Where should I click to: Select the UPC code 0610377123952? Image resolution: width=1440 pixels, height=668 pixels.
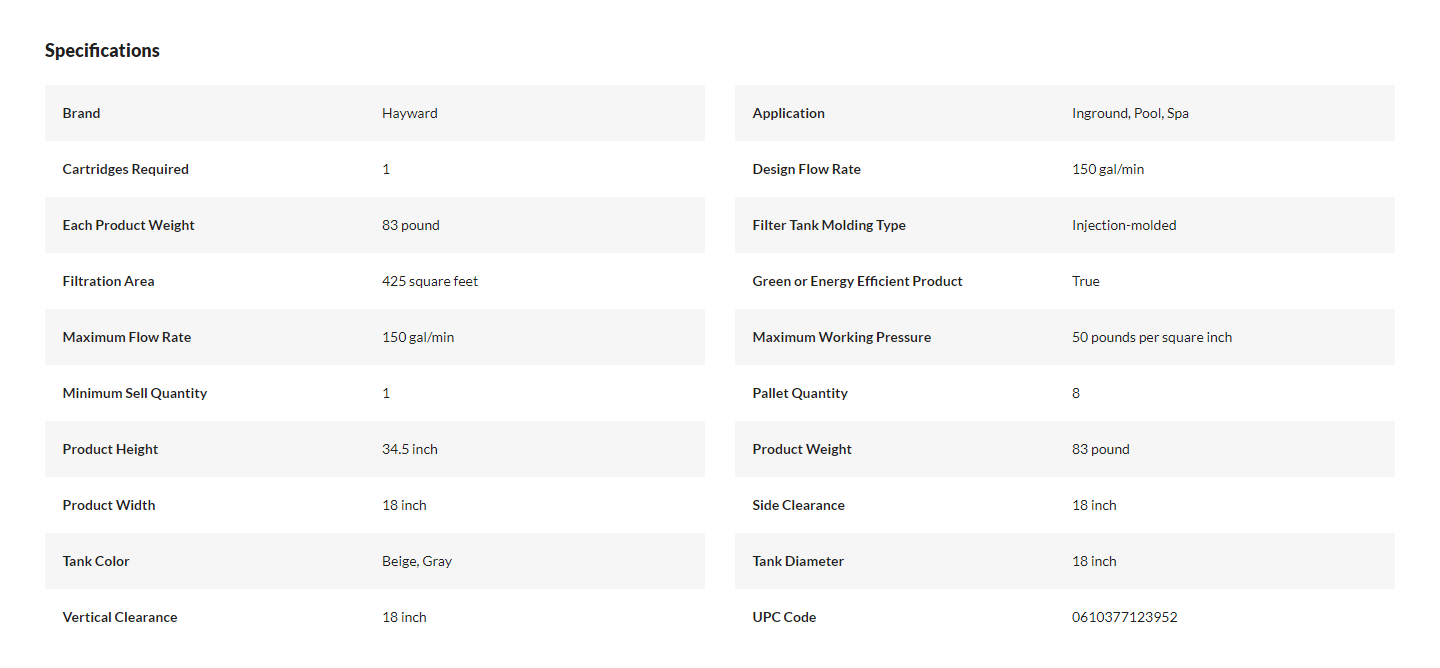pos(1125,617)
